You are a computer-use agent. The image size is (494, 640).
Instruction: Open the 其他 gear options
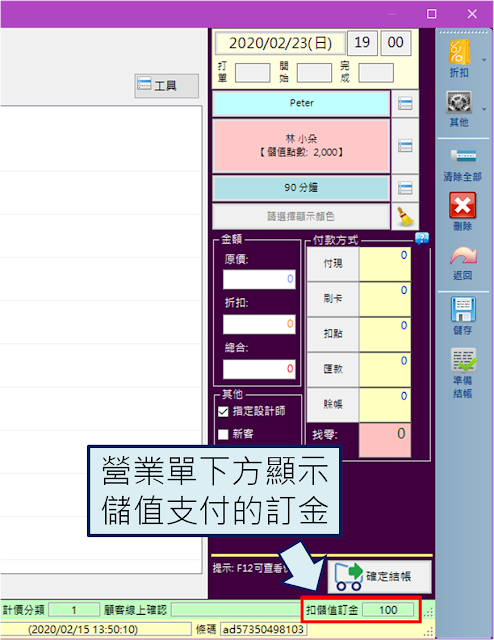tap(459, 109)
